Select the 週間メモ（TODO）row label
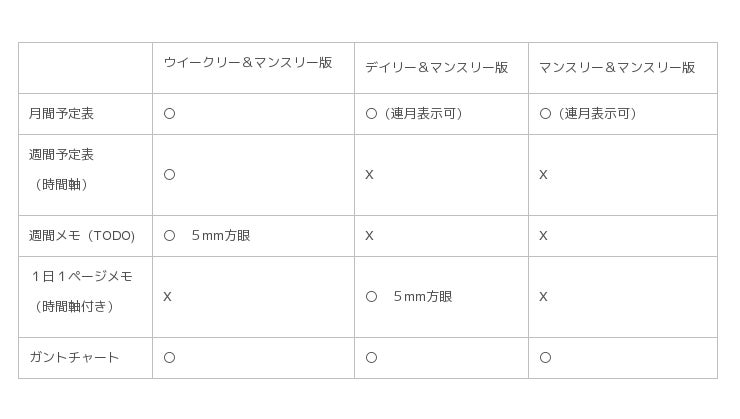 click(x=82, y=236)
